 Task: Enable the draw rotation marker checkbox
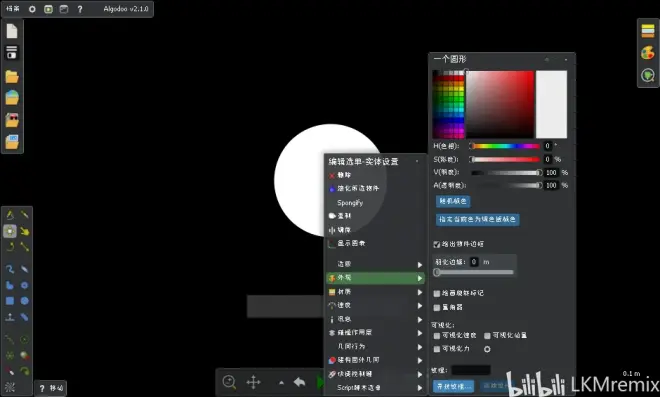436,293
